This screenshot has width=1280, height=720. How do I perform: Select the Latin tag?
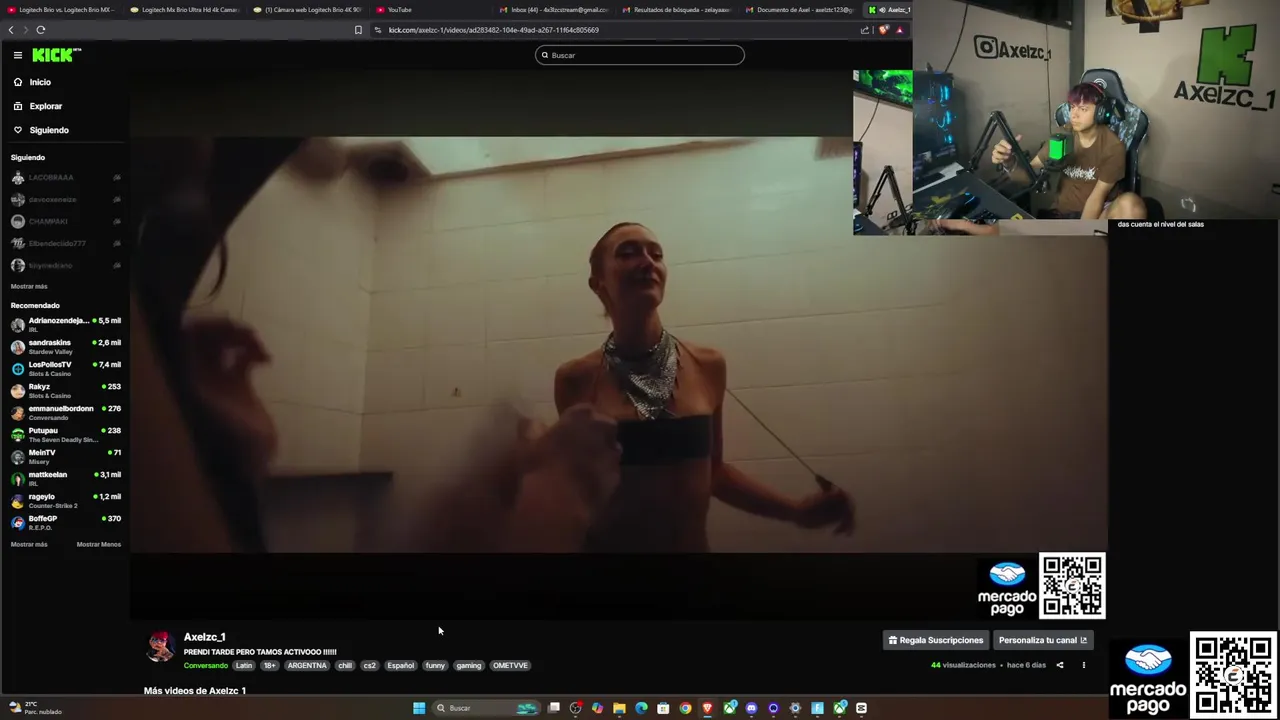244,666
